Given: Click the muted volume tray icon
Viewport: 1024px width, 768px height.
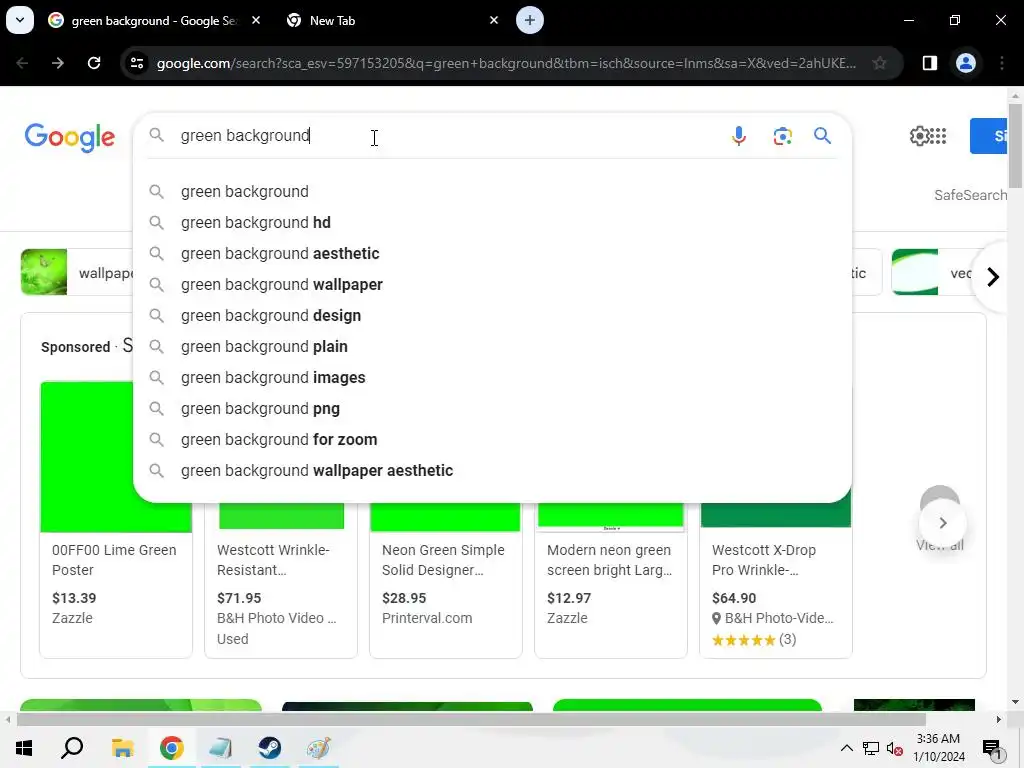Looking at the screenshot, I should [895, 749].
